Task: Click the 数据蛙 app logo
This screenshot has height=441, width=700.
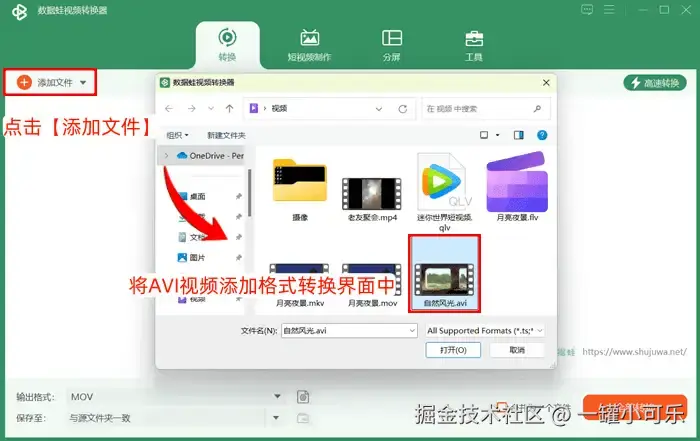Action: (19, 11)
